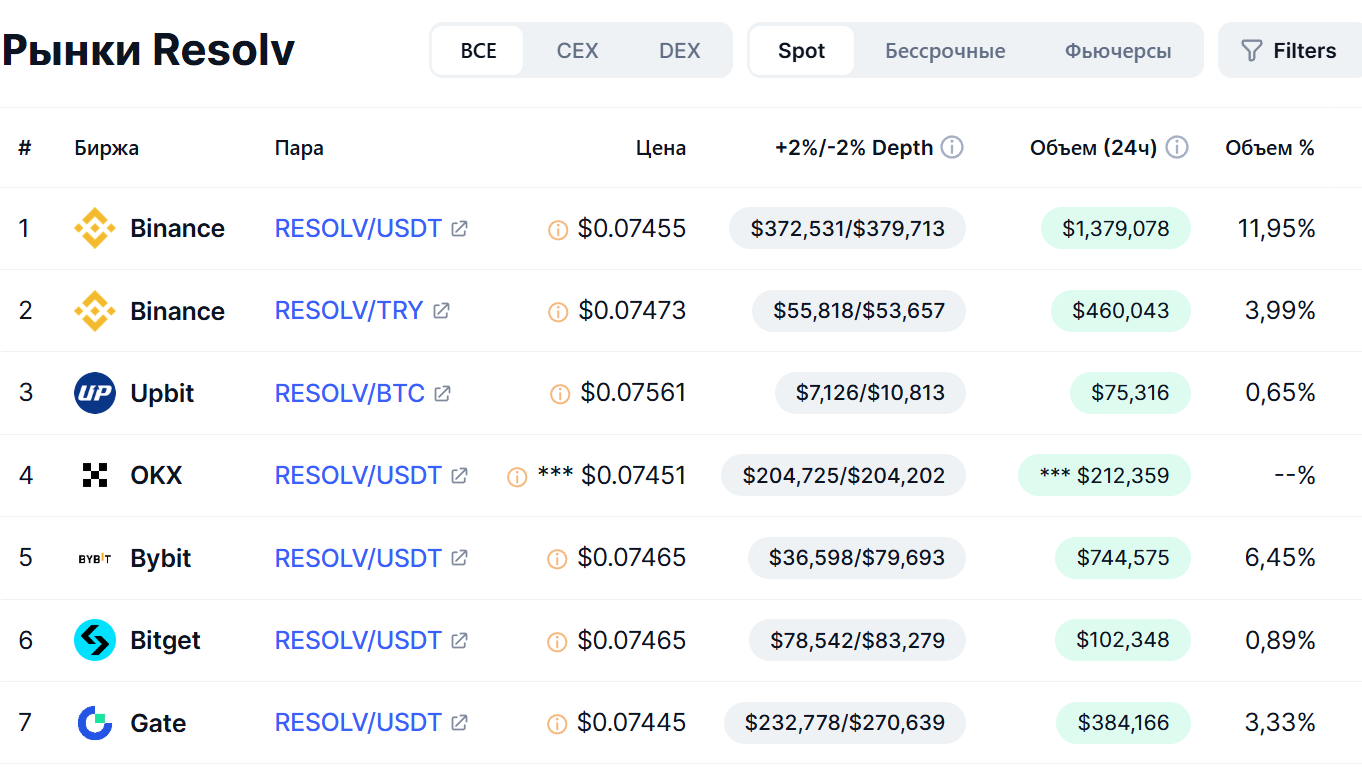
Task: Click info icon beside Объем (24ч) header
Action: point(1177,148)
